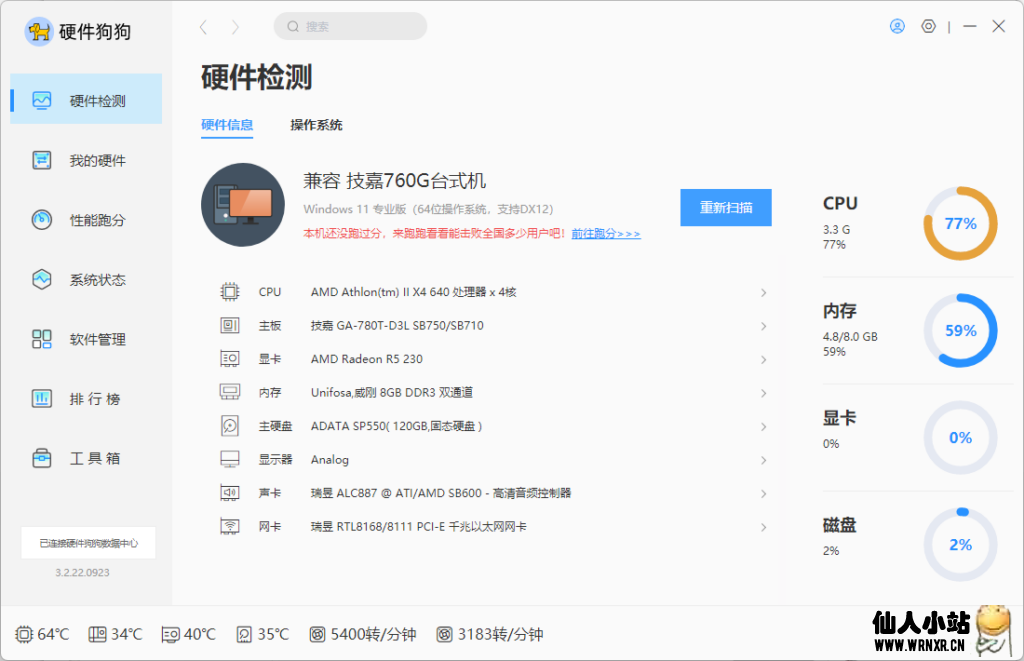Click the 重新扫描 rescan button

[x=725, y=207]
